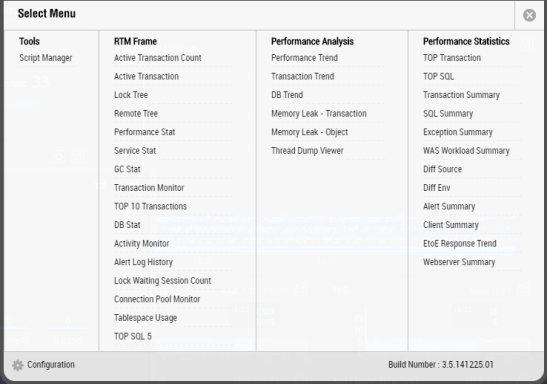Open Memory Leak - Object analysis
Viewport: 547px width, 384px height.
pyautogui.click(x=309, y=132)
